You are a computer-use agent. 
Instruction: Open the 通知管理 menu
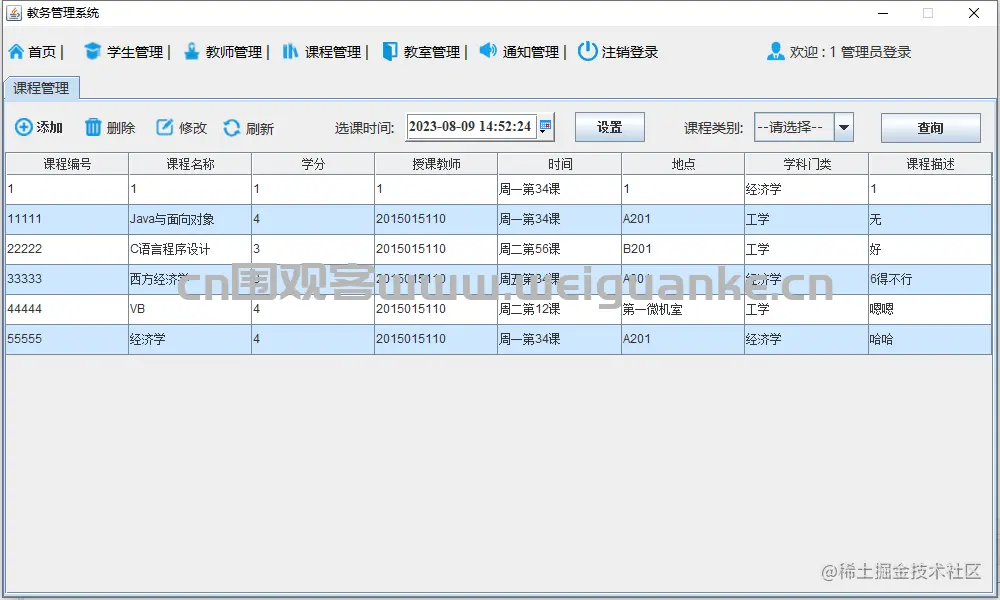coord(531,52)
